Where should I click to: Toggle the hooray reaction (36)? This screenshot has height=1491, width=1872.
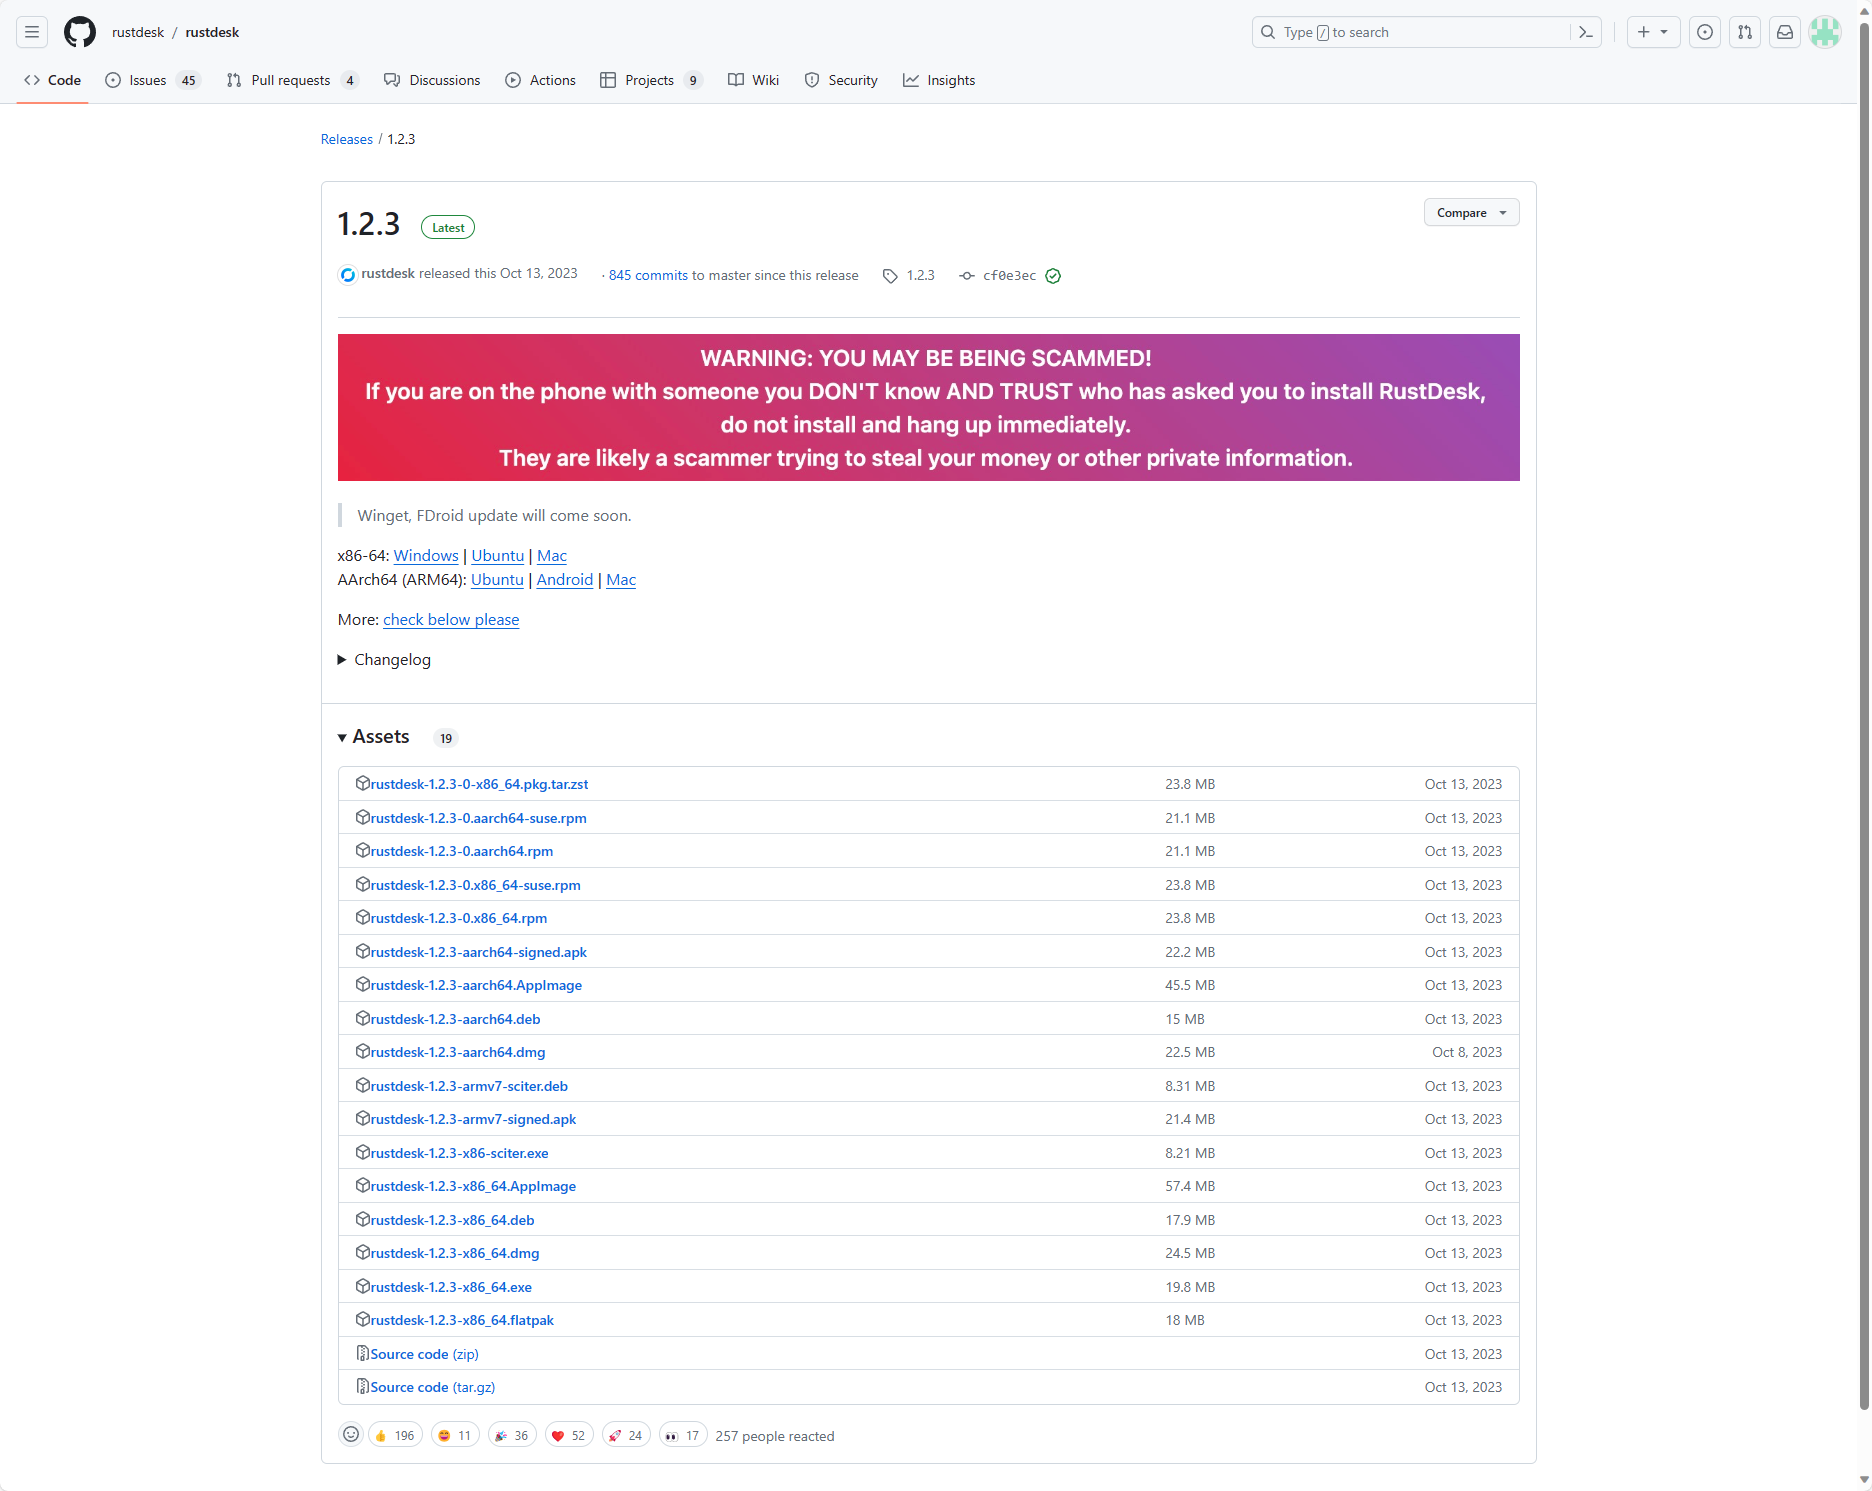click(x=512, y=1435)
